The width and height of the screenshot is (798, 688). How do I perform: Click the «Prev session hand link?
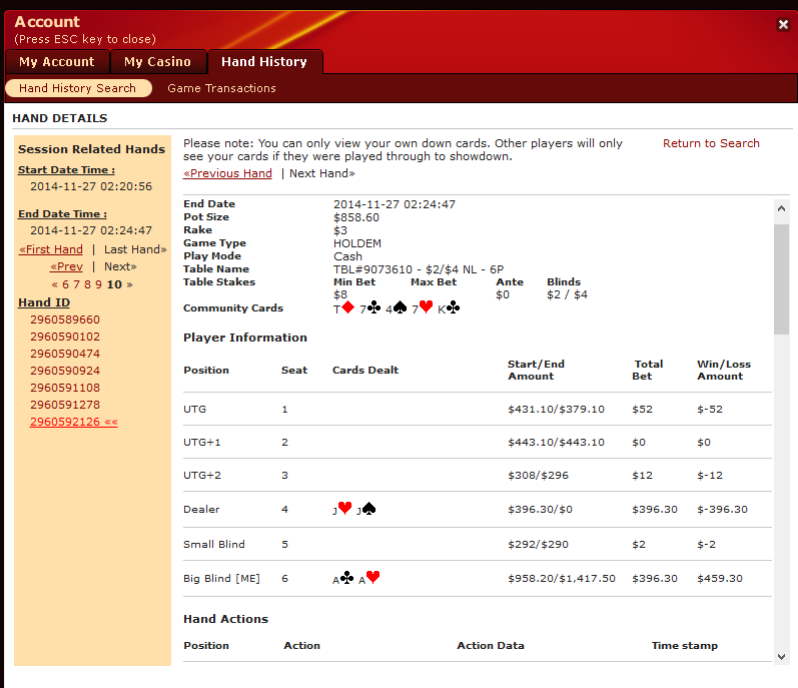[x=66, y=267]
